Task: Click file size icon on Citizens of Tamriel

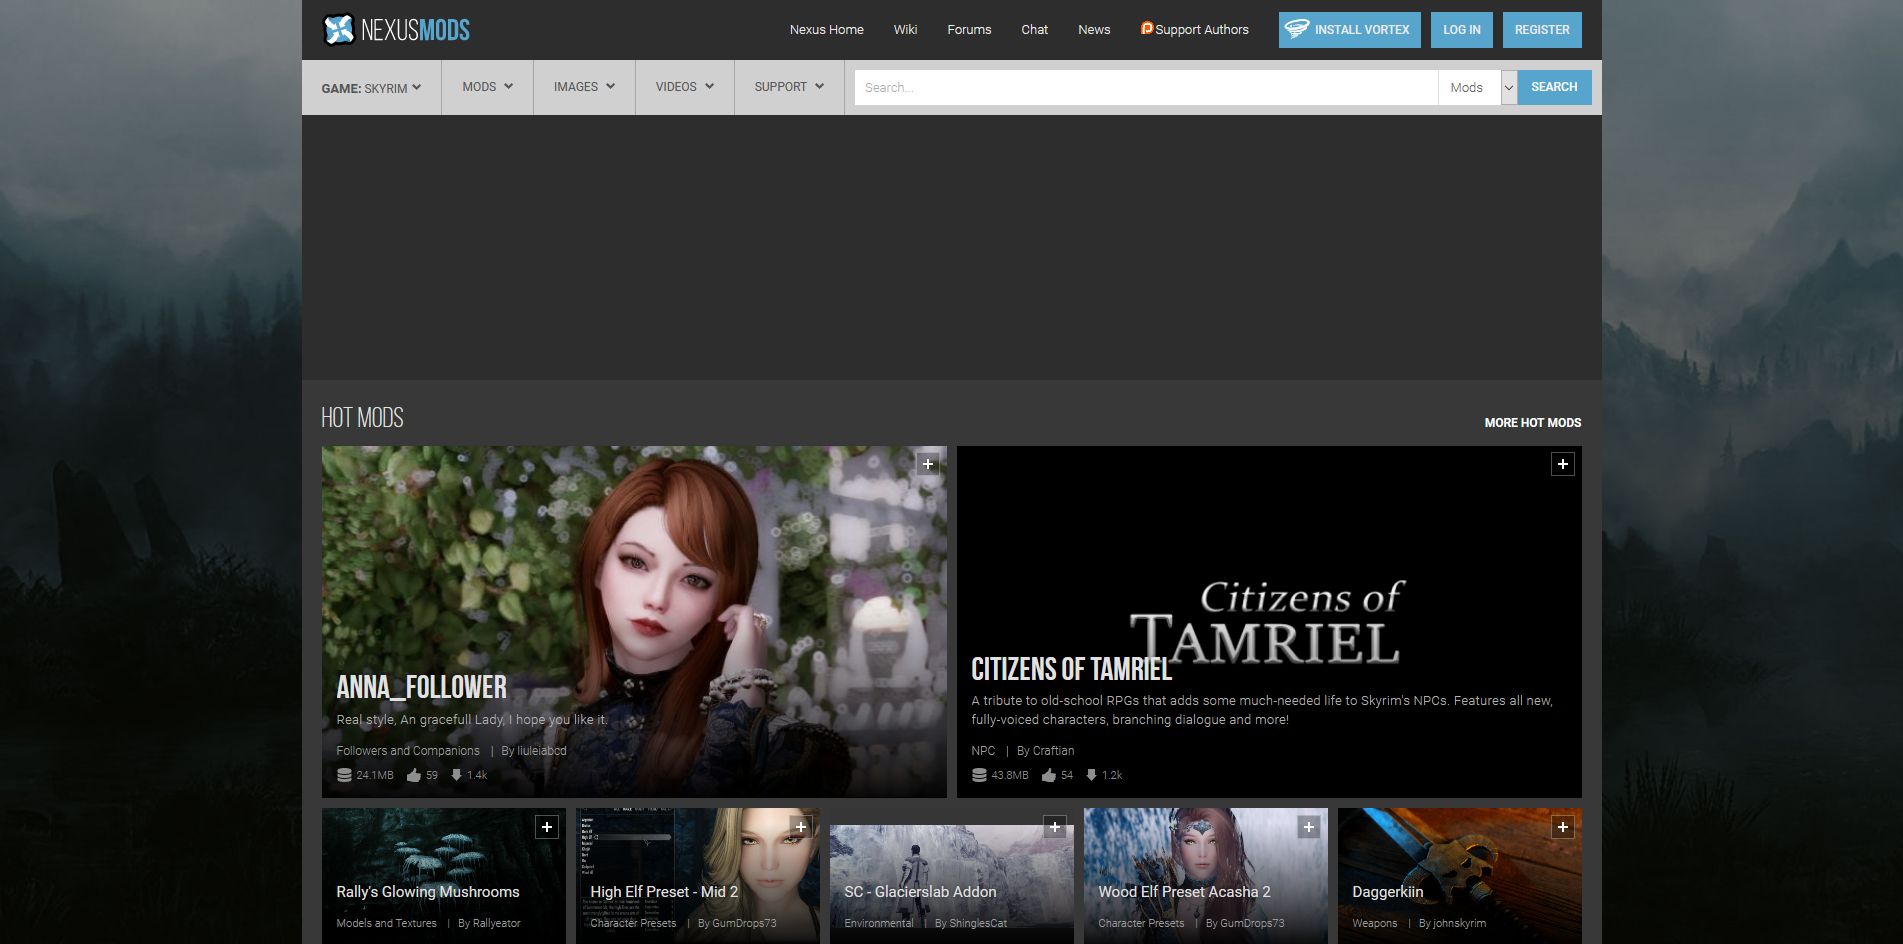Action: point(979,775)
